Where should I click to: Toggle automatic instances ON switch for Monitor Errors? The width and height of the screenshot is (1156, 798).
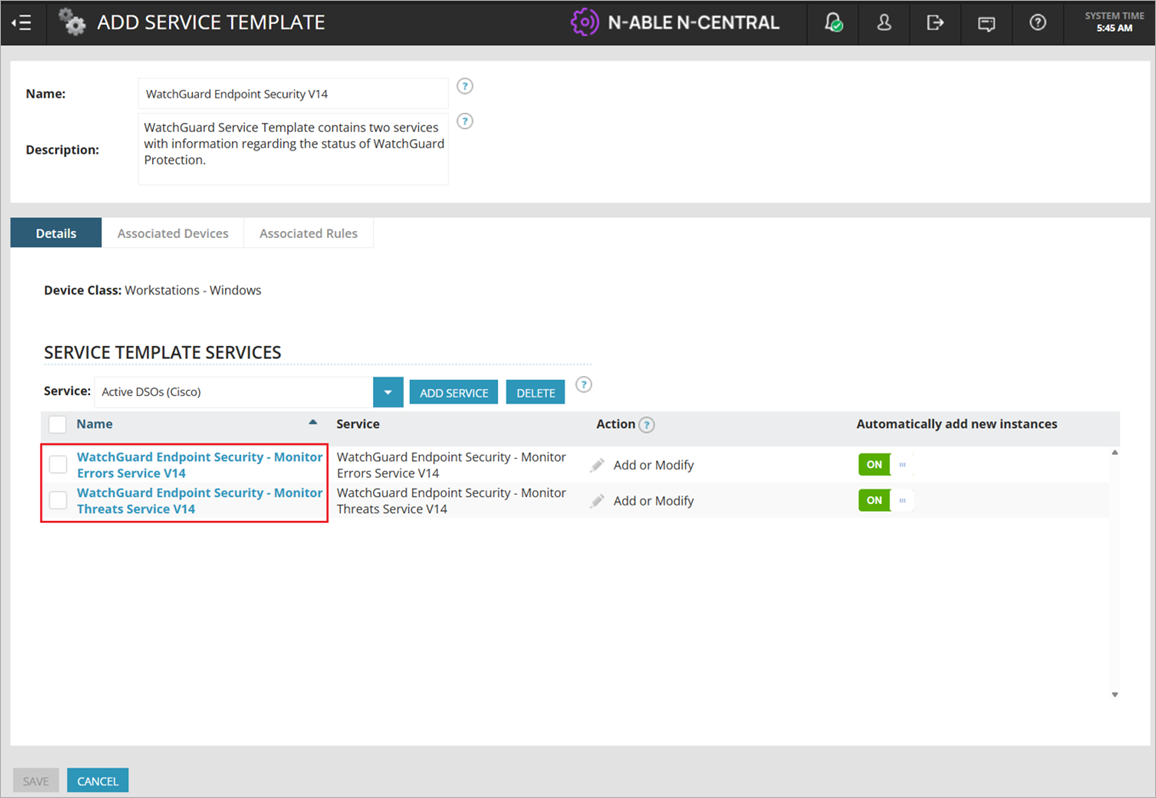click(873, 464)
